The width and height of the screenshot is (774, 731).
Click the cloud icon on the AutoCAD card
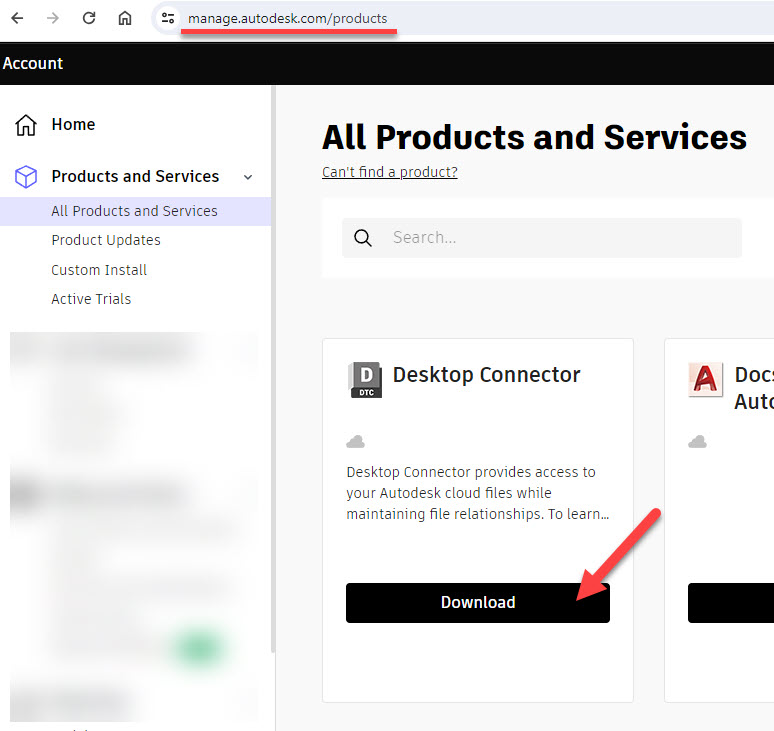coord(697,442)
